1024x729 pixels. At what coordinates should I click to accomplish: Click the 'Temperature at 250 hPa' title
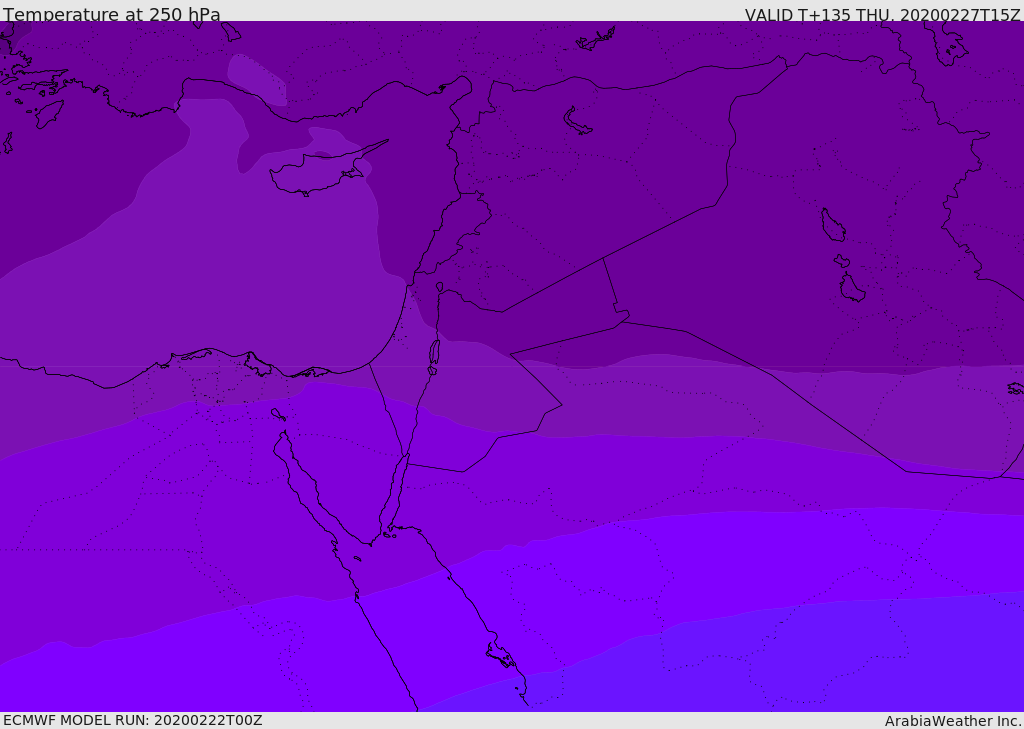112,14
